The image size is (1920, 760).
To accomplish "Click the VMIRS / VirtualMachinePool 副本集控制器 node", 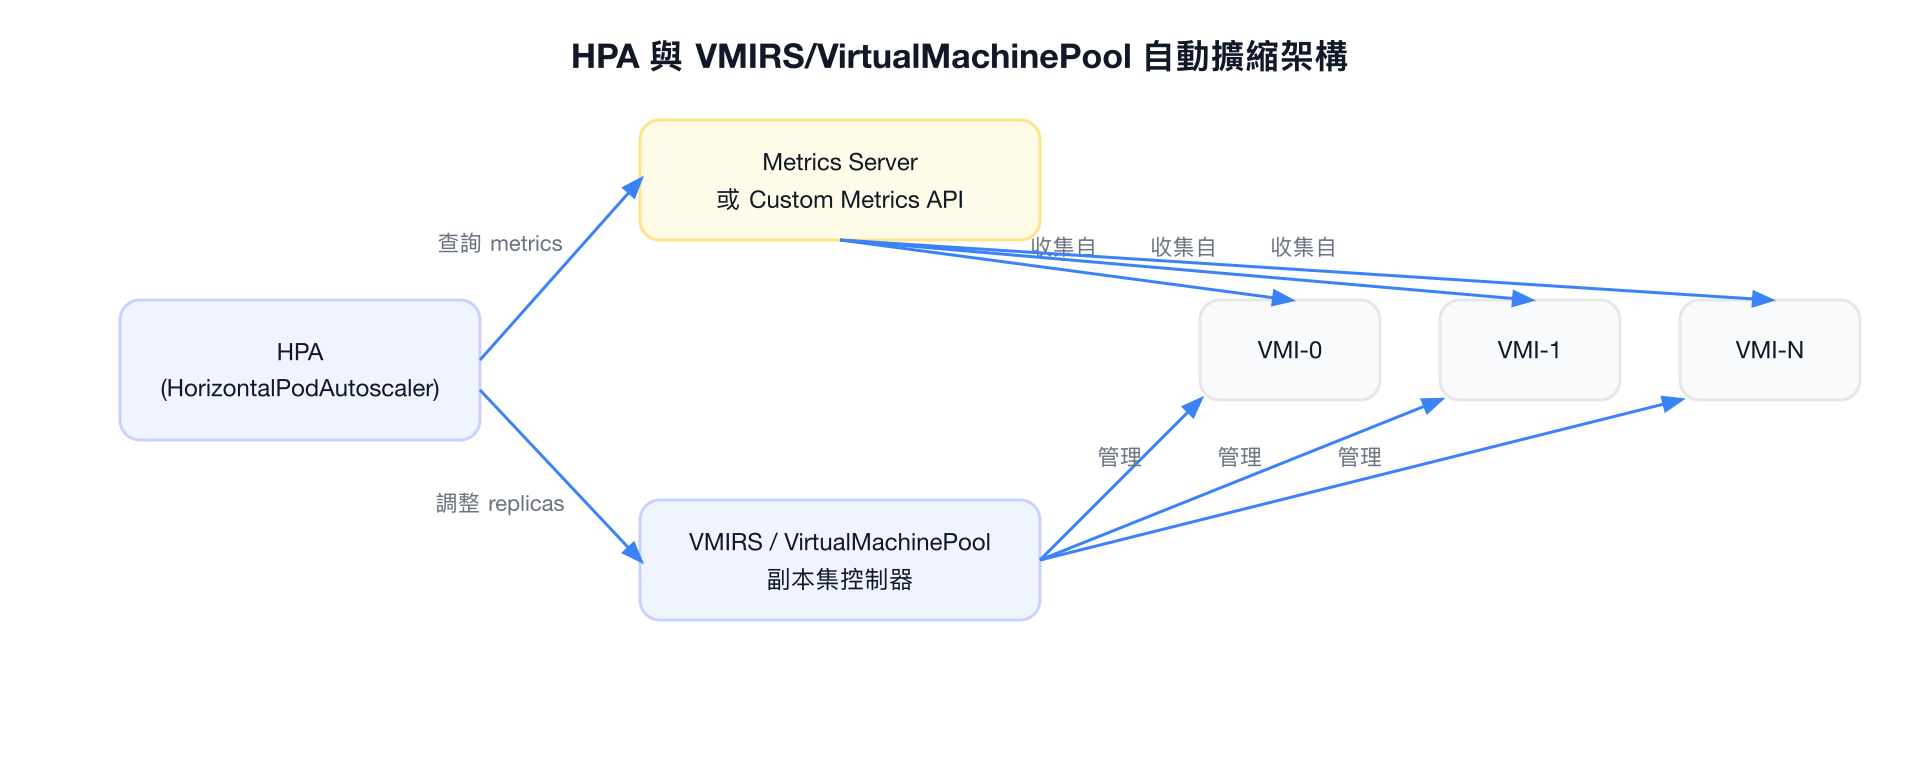I will click(x=840, y=560).
